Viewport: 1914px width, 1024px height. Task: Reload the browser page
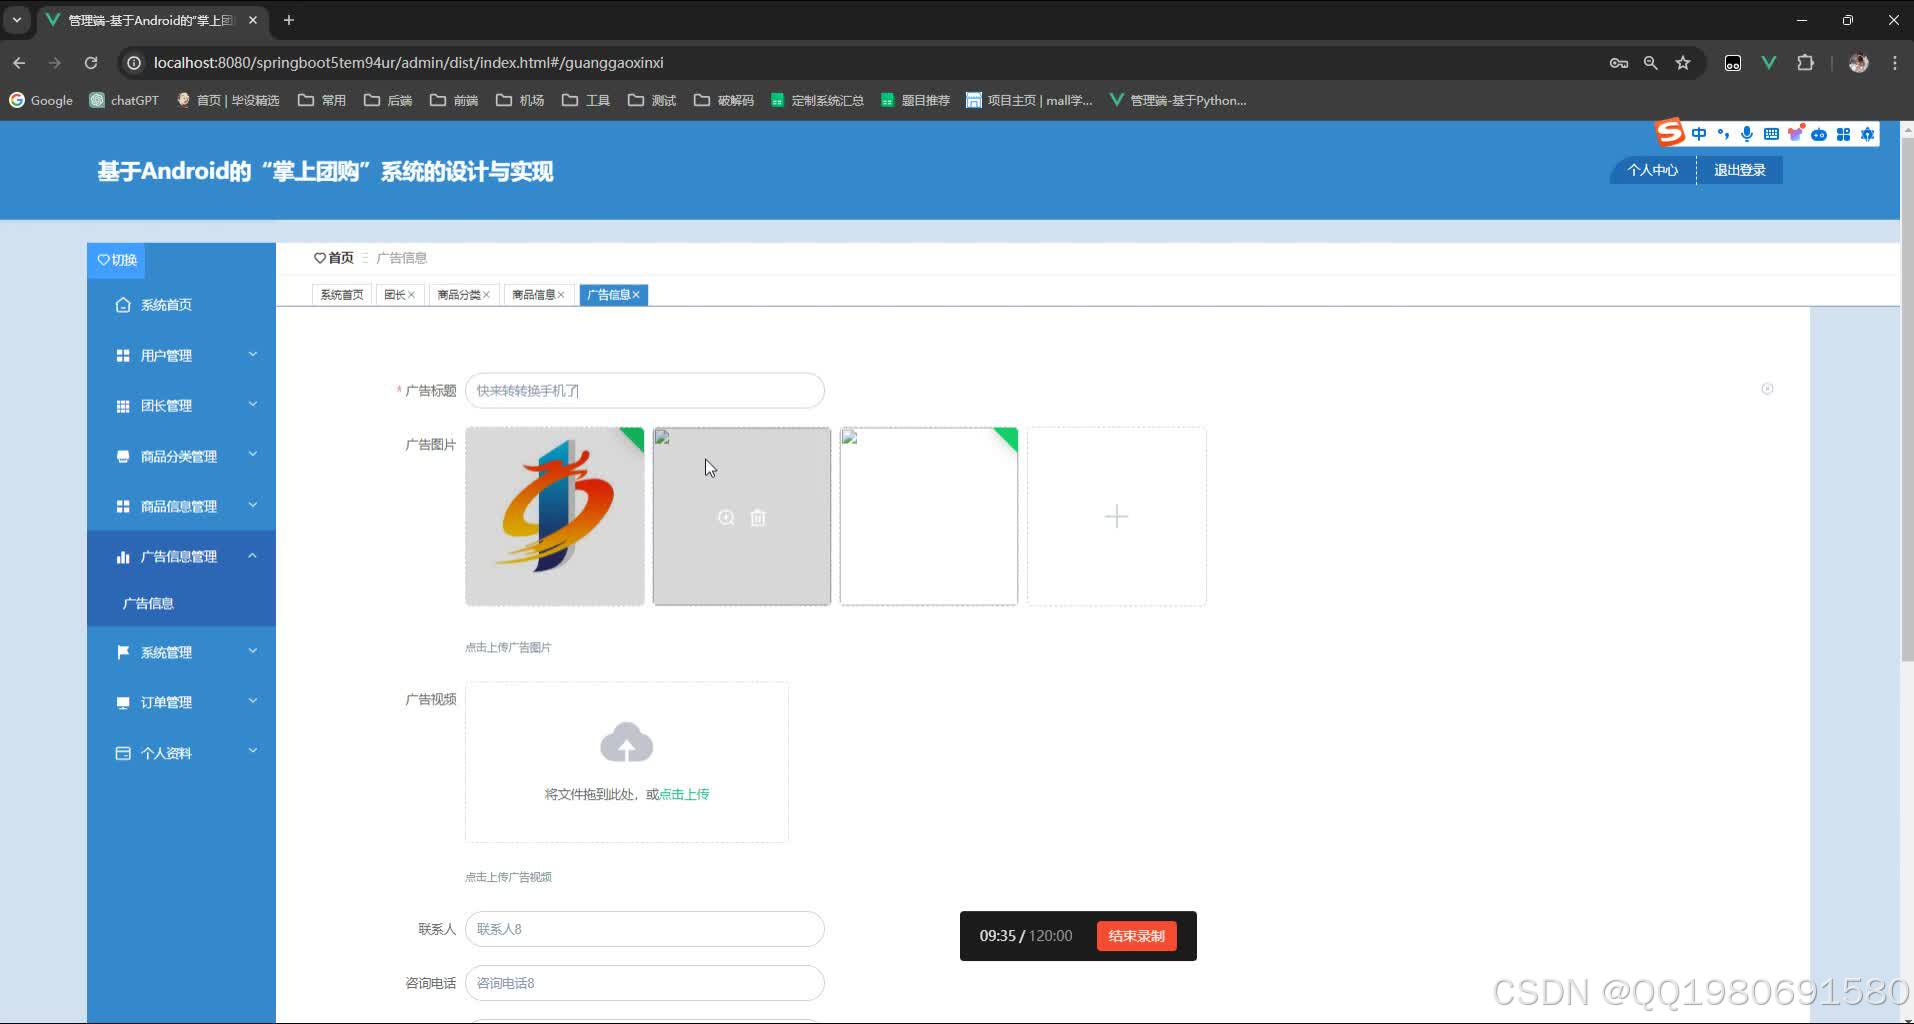tap(91, 62)
